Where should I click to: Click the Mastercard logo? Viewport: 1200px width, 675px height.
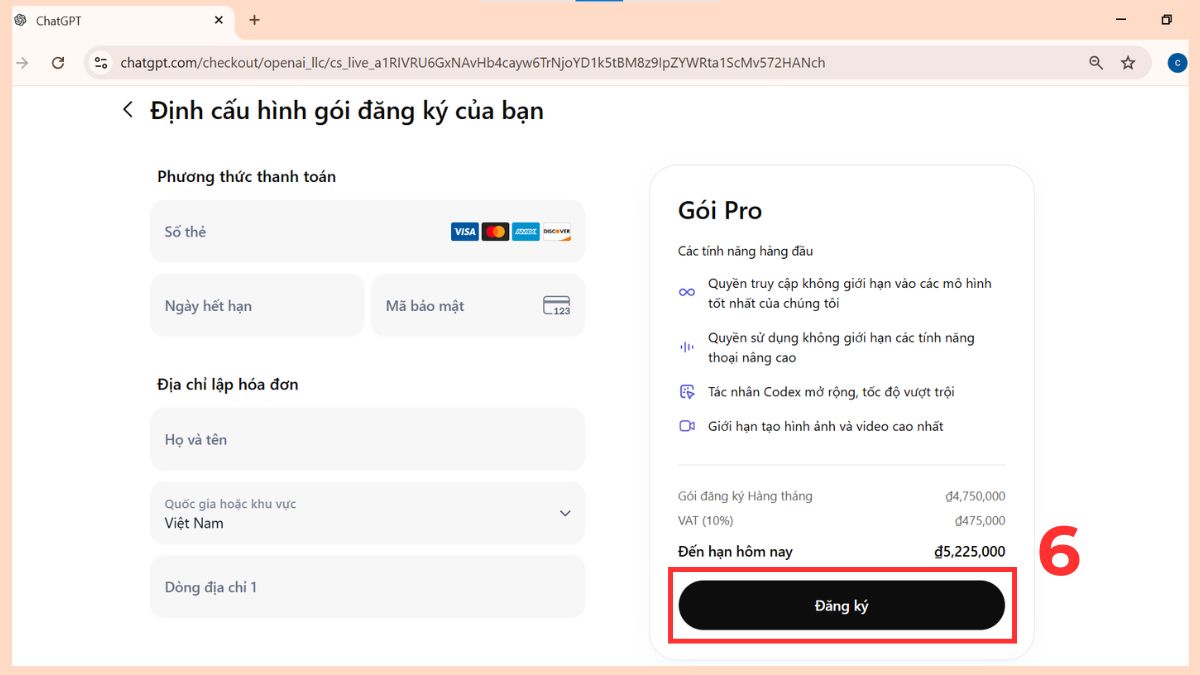[x=497, y=231]
